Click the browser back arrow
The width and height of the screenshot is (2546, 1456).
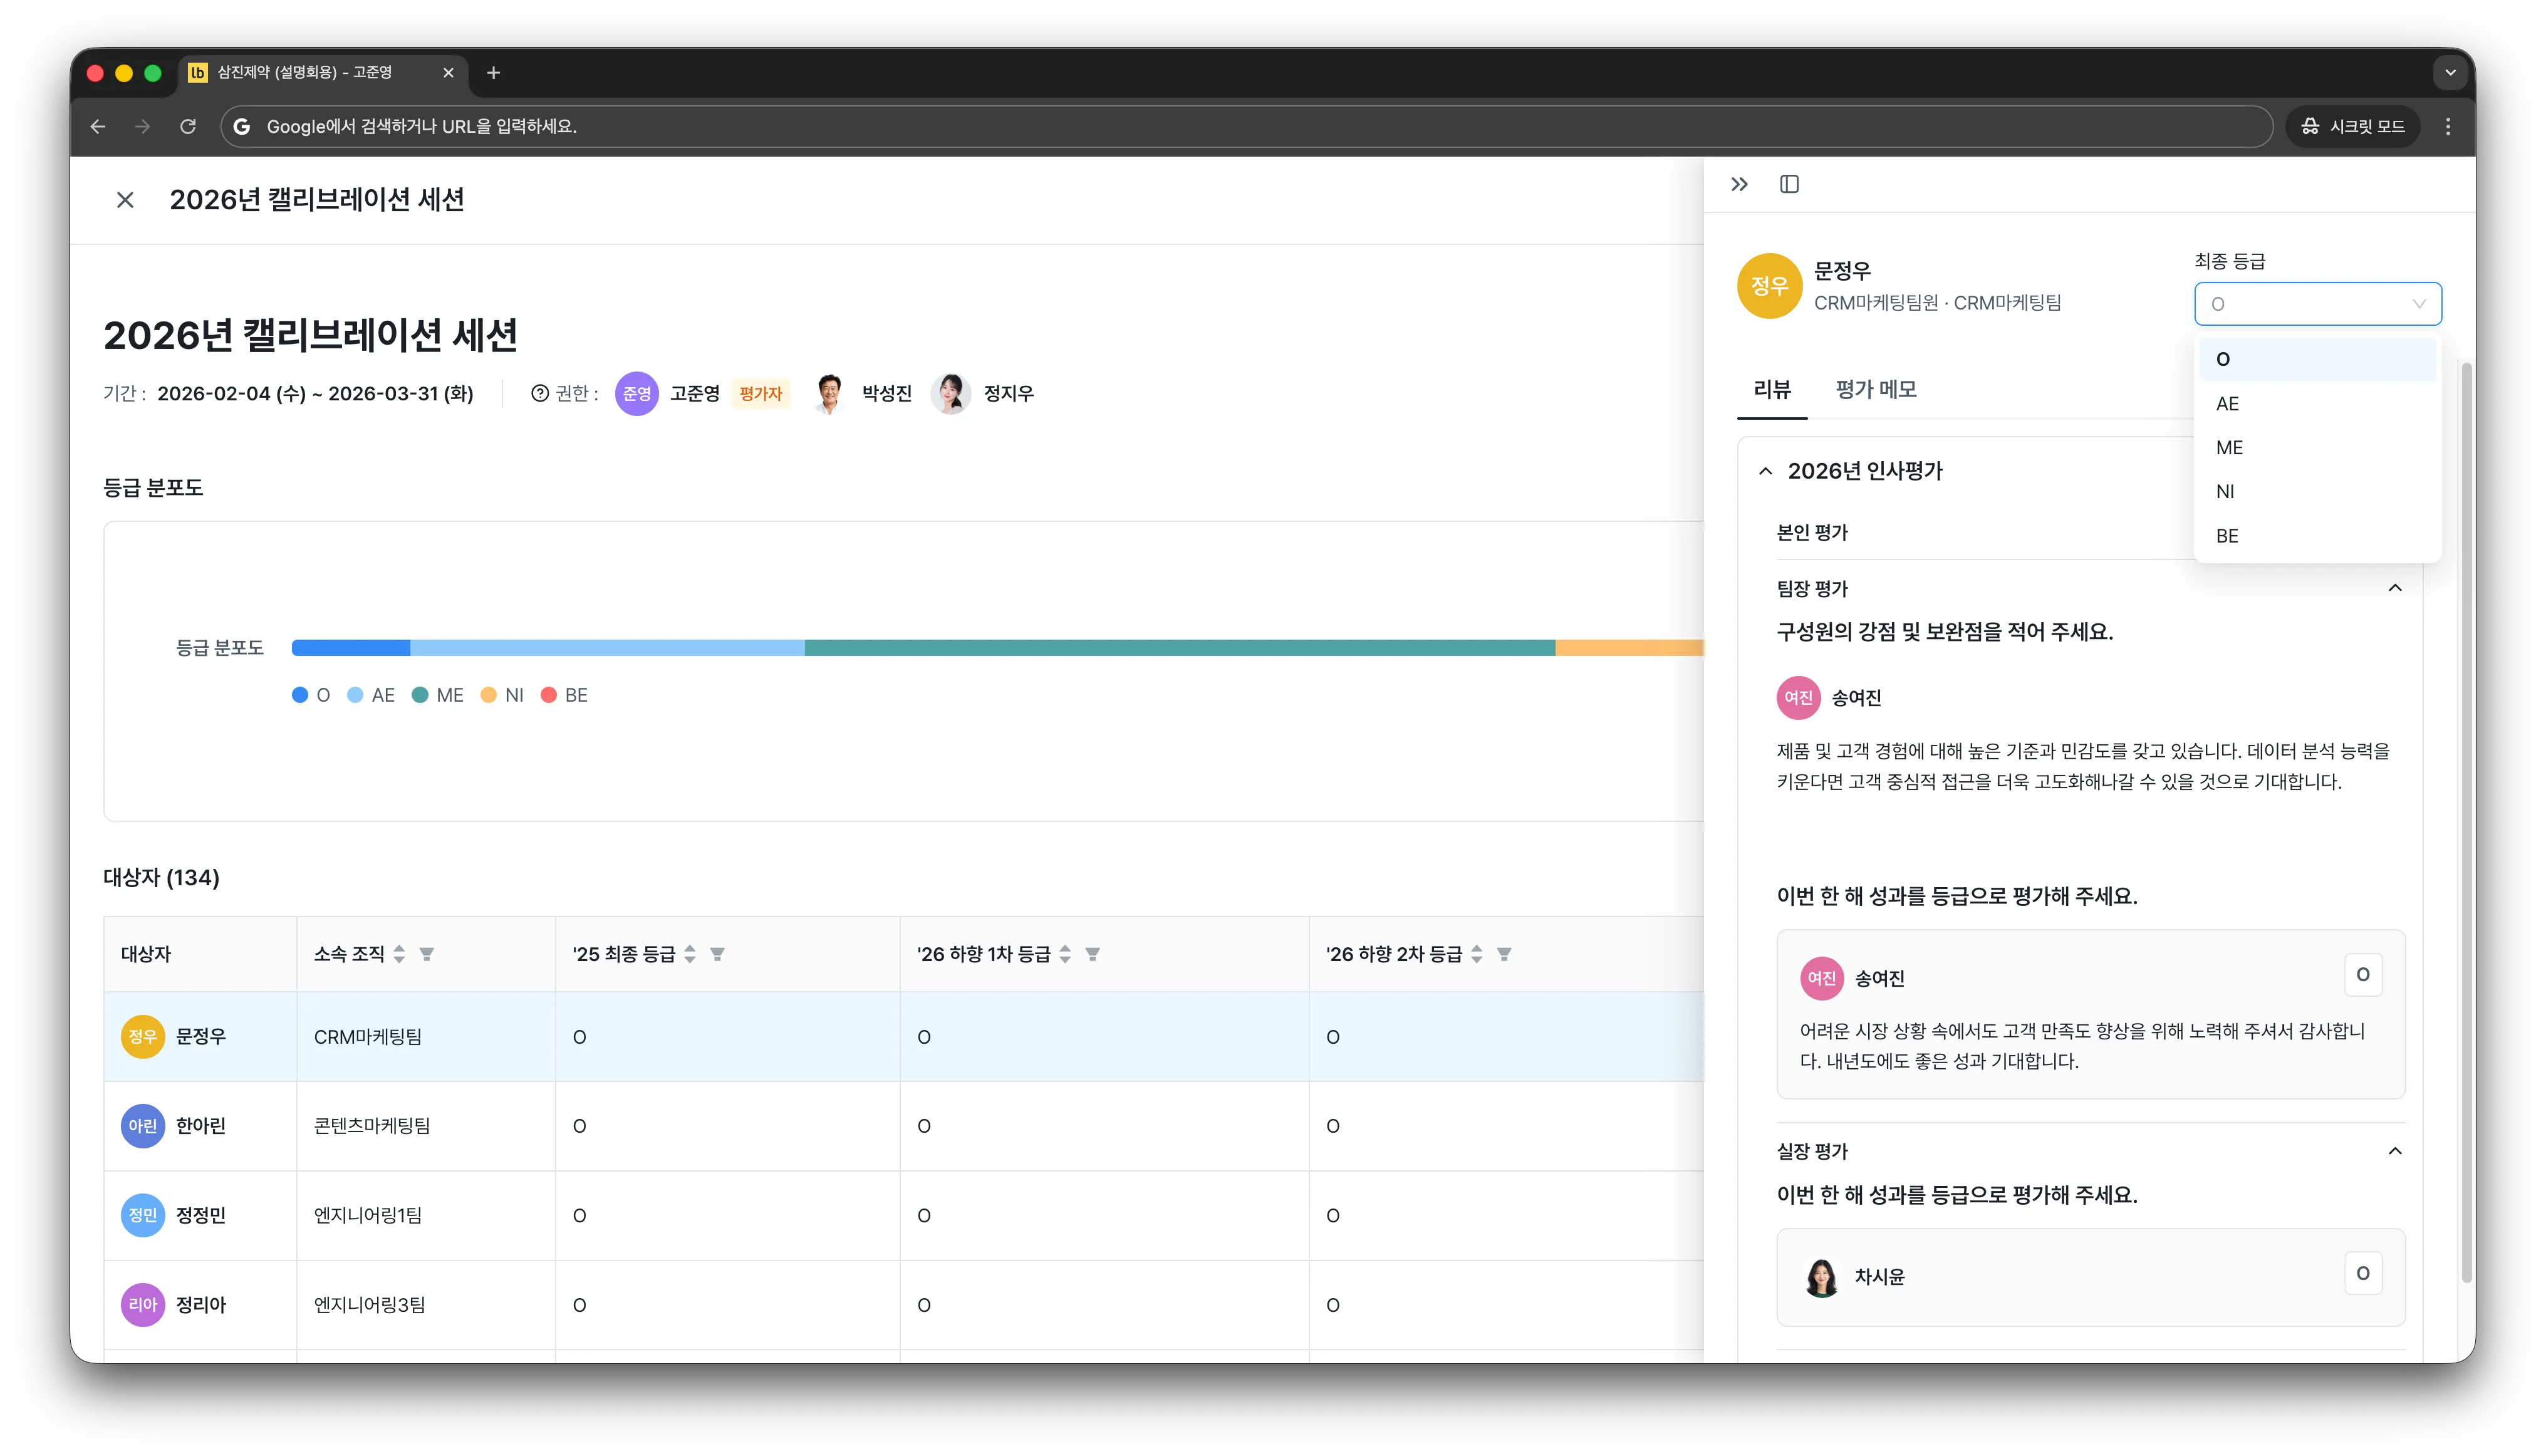point(98,126)
